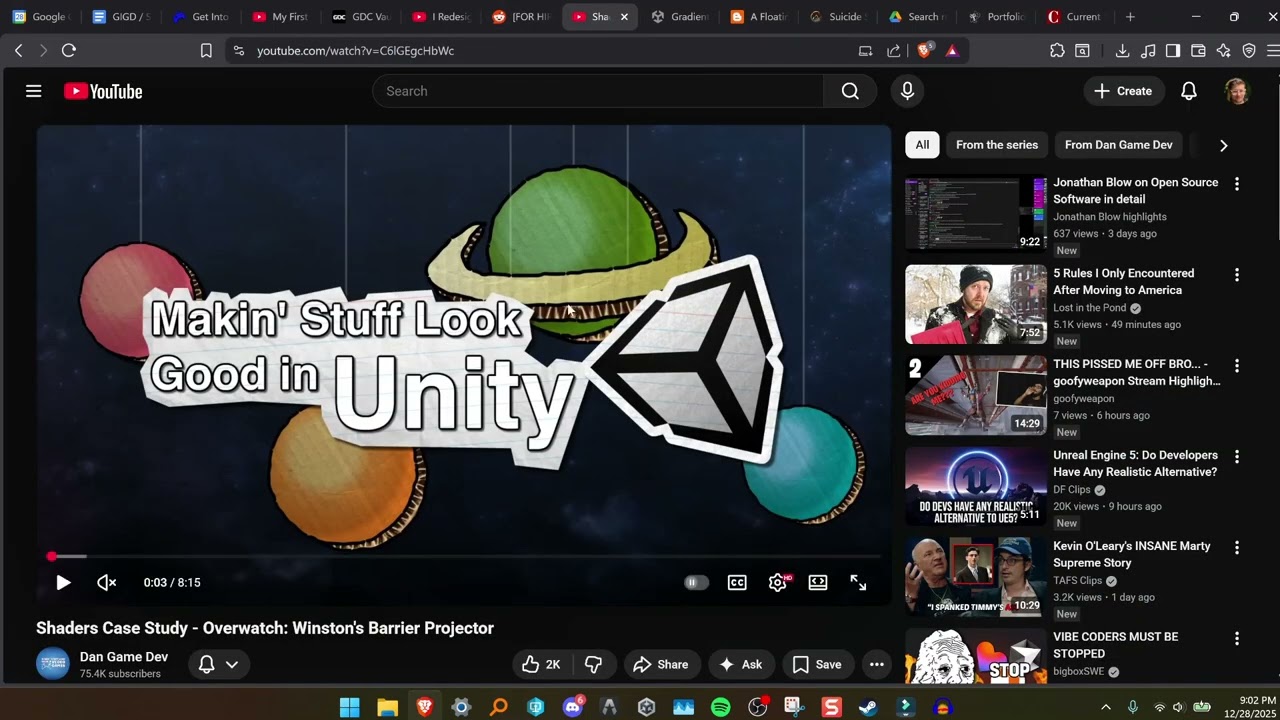The height and width of the screenshot is (720, 1280).
Task: Switch to the "GDC Vau" browser tab
Action: [x=361, y=17]
